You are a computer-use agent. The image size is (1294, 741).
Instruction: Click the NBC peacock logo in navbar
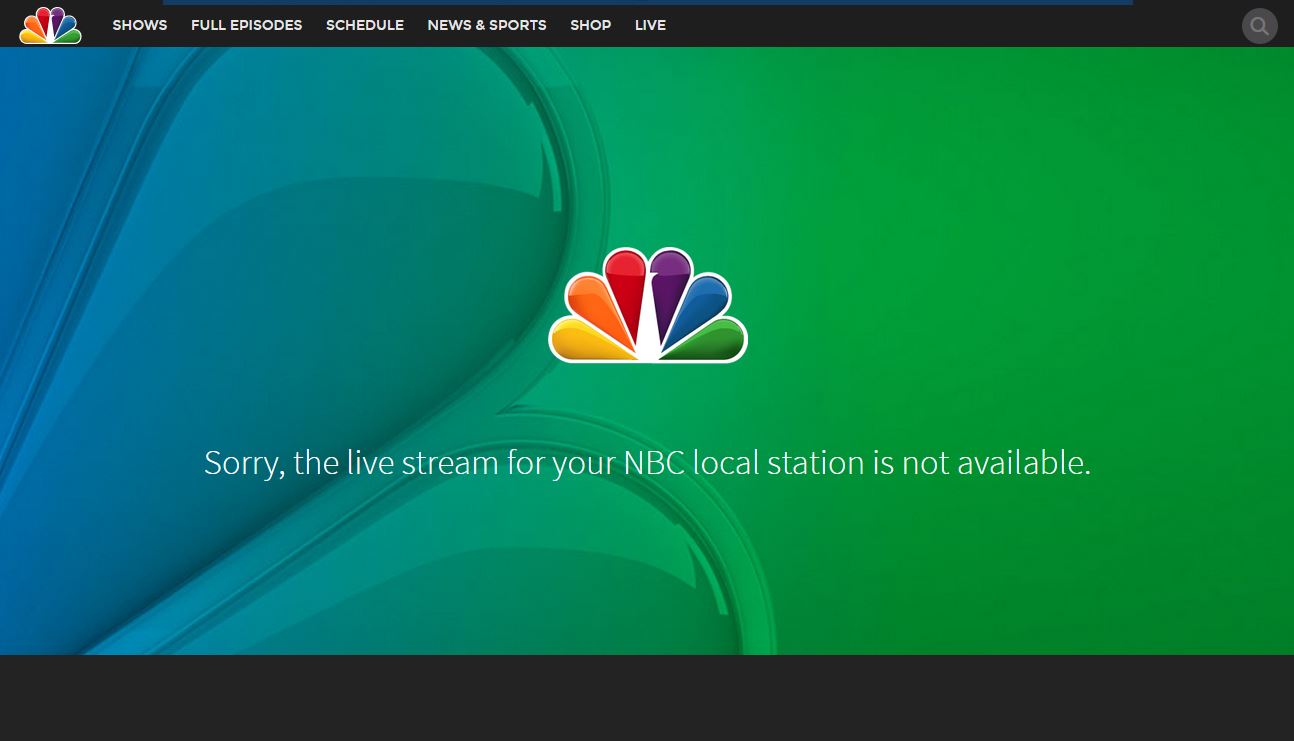[x=50, y=25]
